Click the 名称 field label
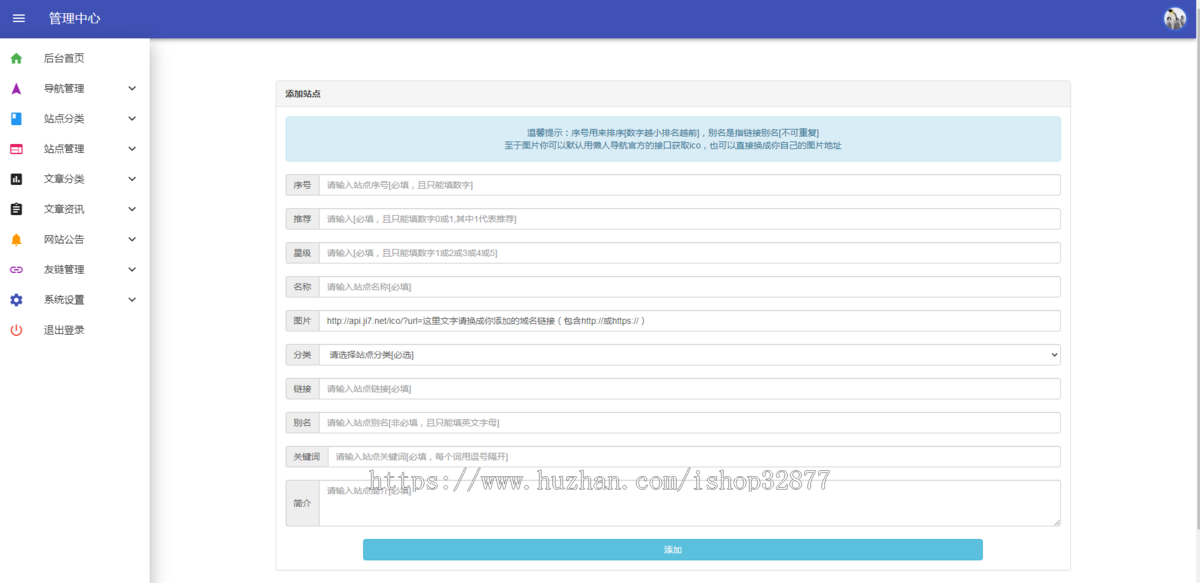 (x=302, y=287)
